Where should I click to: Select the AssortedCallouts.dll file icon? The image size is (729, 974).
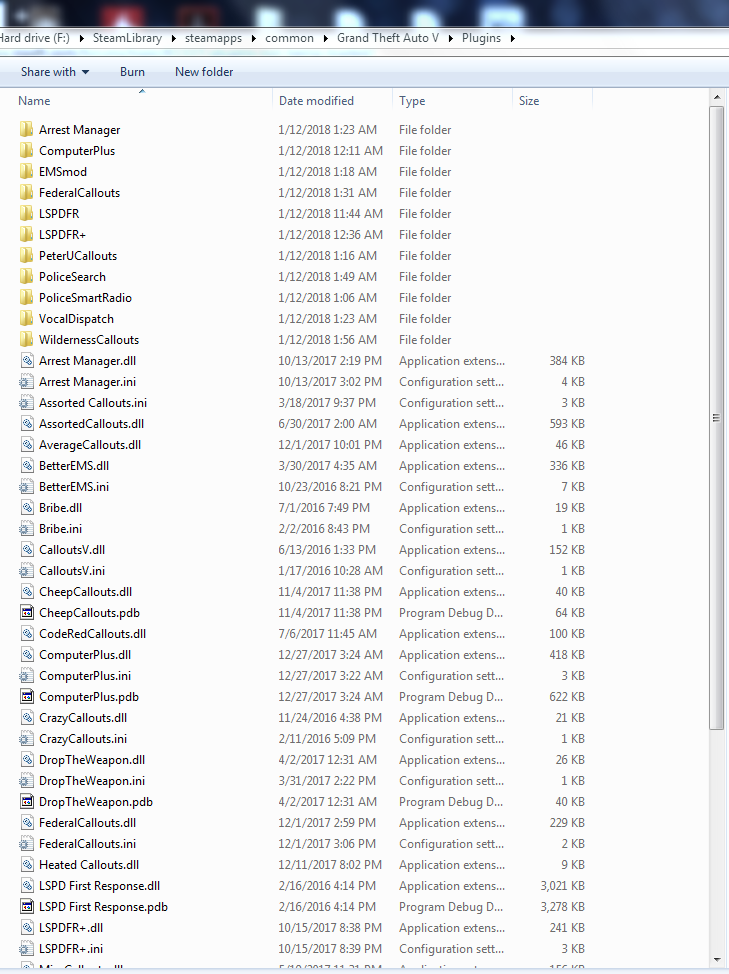coord(27,424)
